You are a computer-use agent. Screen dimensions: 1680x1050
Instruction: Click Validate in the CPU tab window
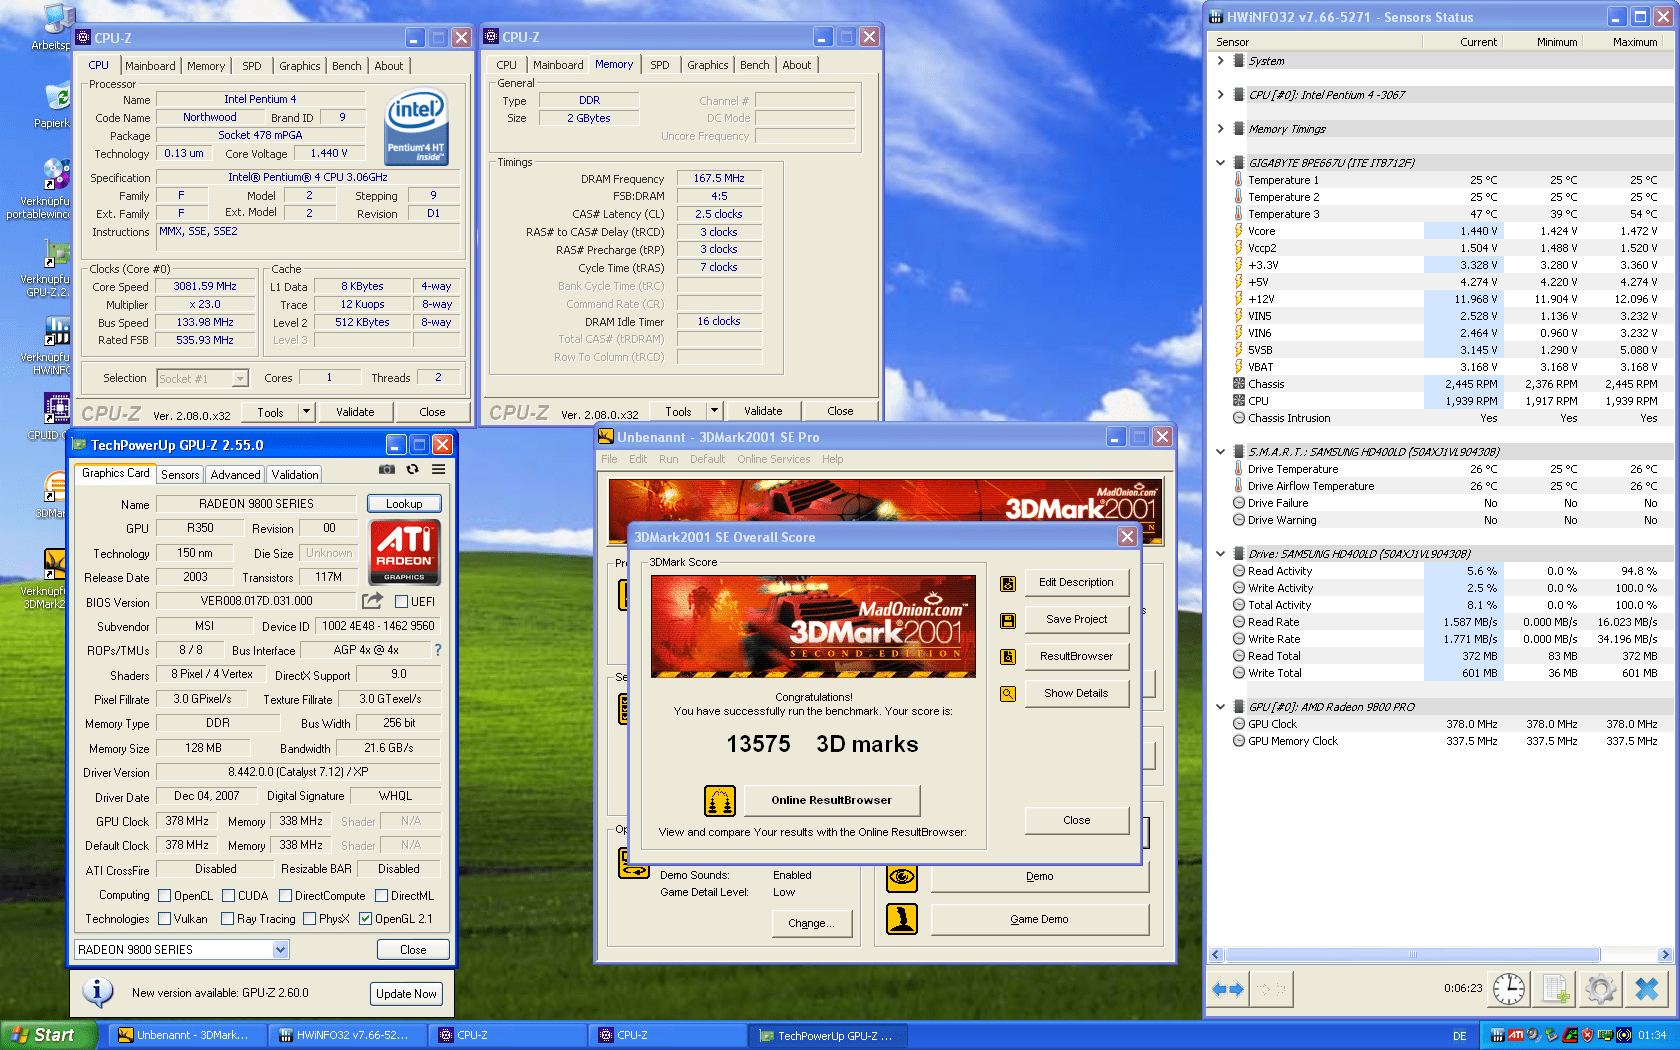point(355,412)
